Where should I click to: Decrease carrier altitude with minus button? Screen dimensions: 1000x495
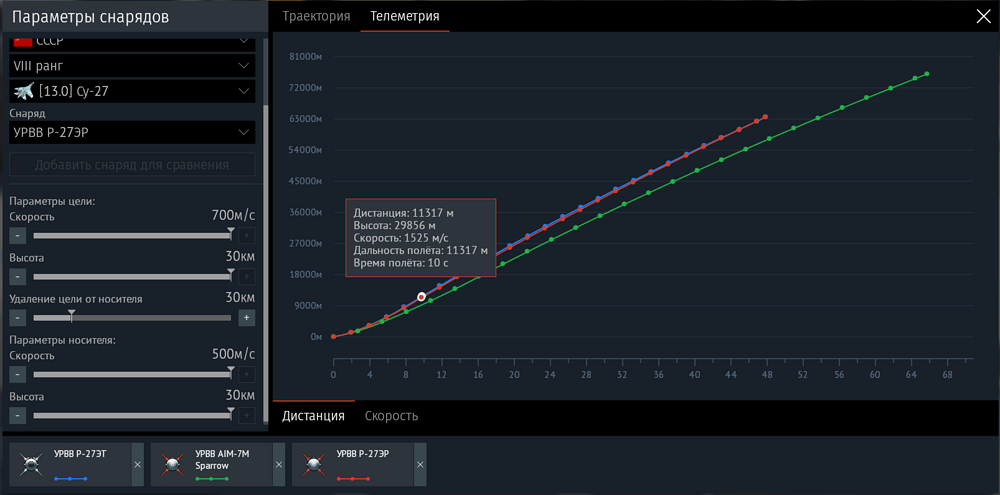[18, 416]
